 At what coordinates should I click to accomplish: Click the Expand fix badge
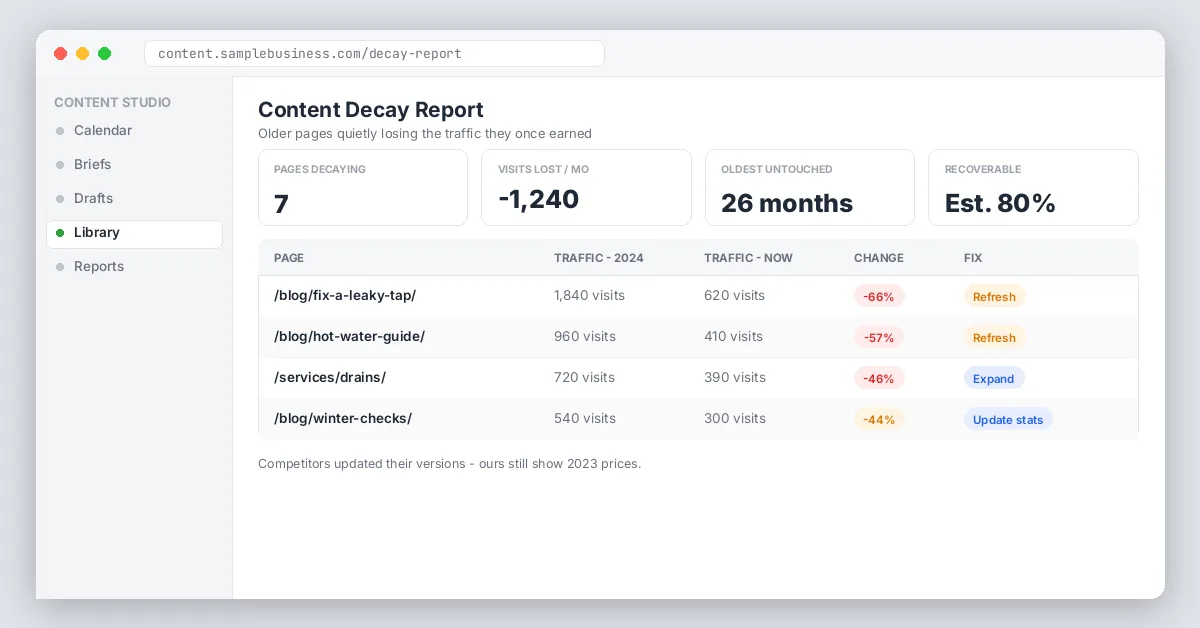coord(994,378)
